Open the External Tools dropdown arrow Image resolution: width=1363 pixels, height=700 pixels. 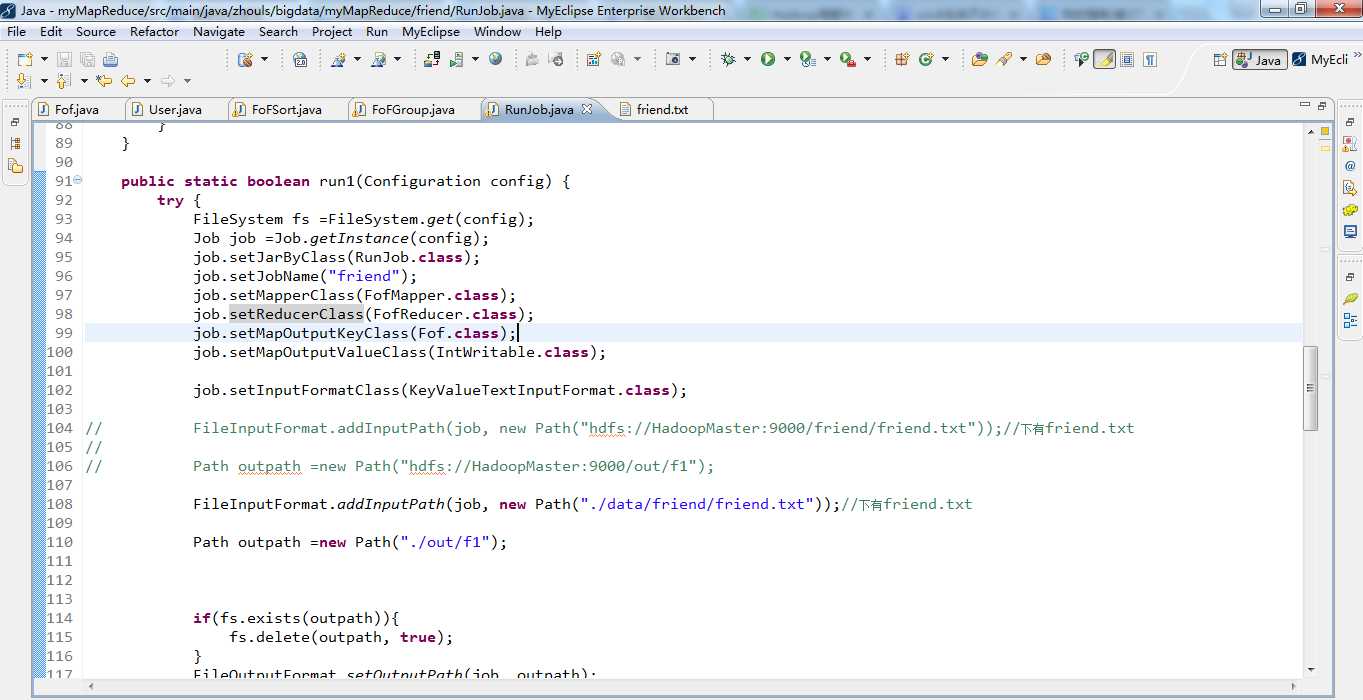coord(867,60)
